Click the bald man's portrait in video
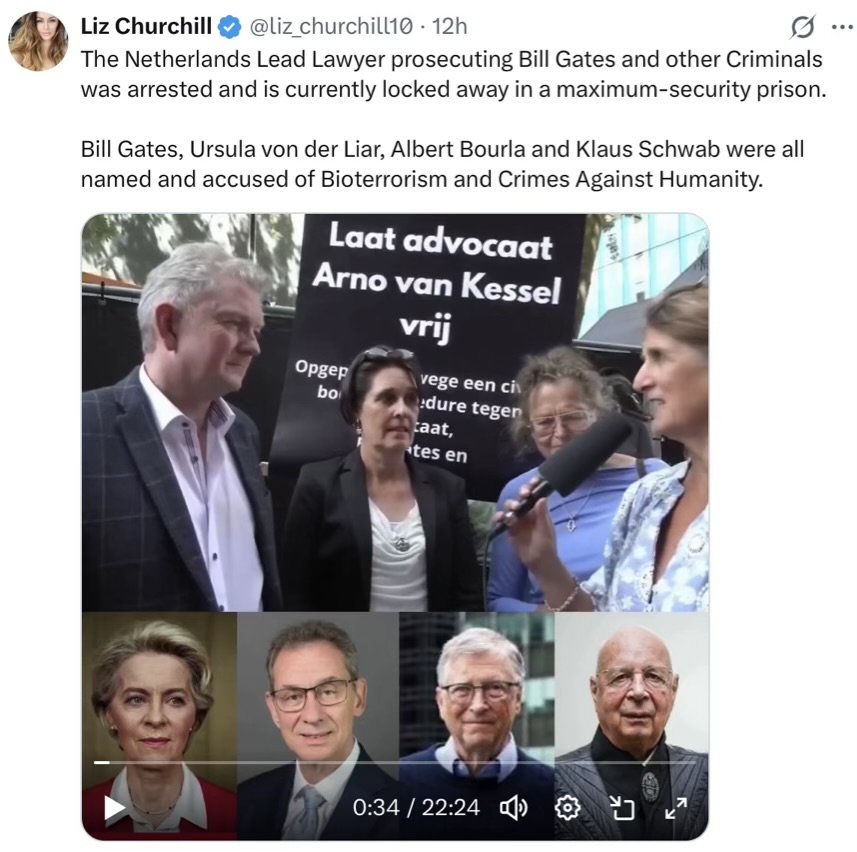 point(632,726)
